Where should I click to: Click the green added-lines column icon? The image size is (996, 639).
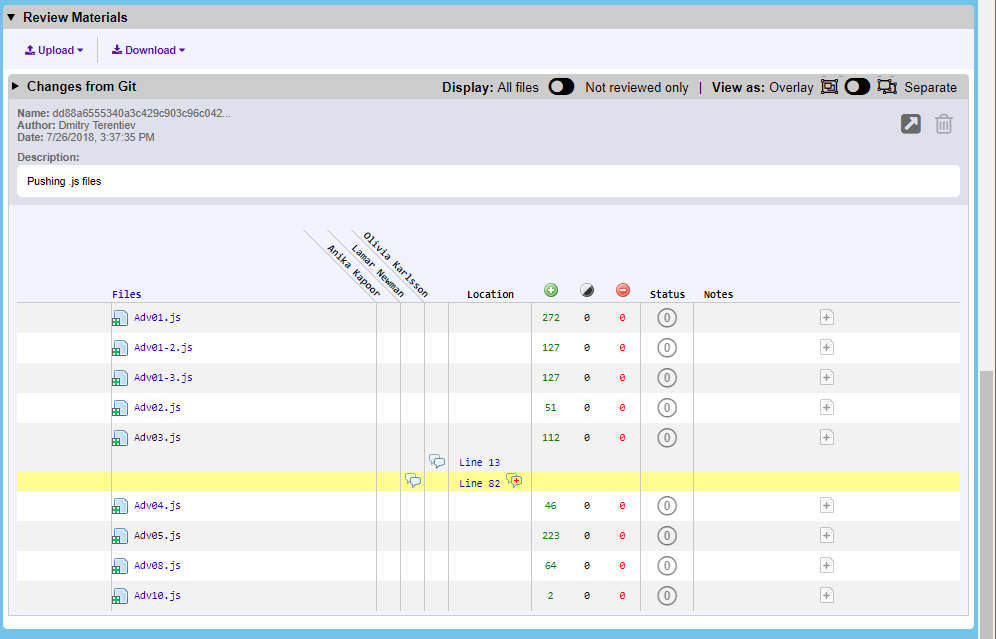(551, 290)
